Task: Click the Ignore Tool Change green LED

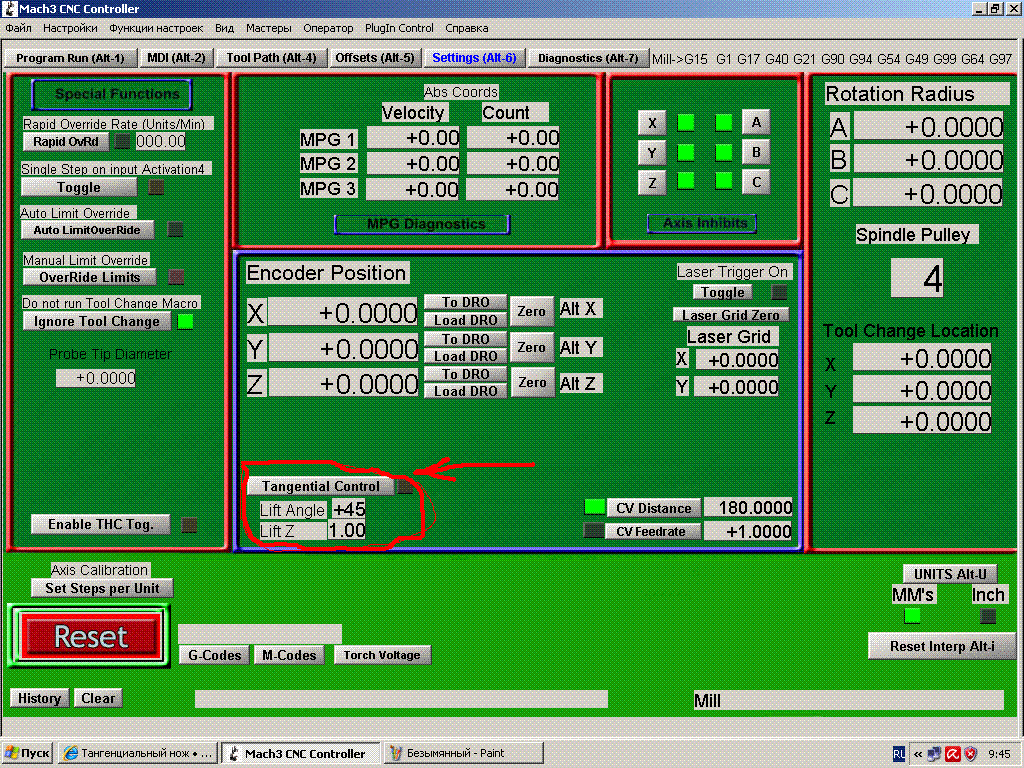Action: point(185,321)
